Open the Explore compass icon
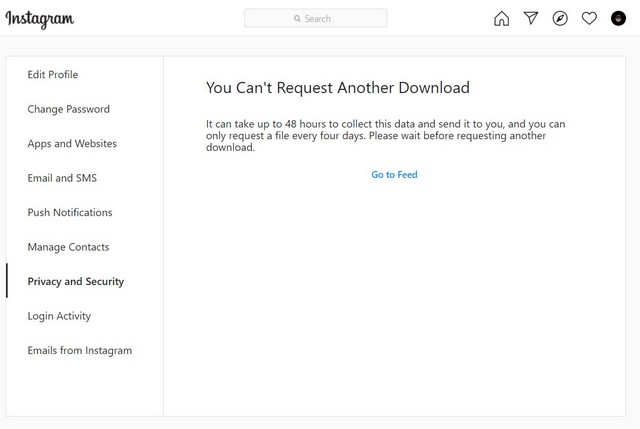 pyautogui.click(x=560, y=18)
